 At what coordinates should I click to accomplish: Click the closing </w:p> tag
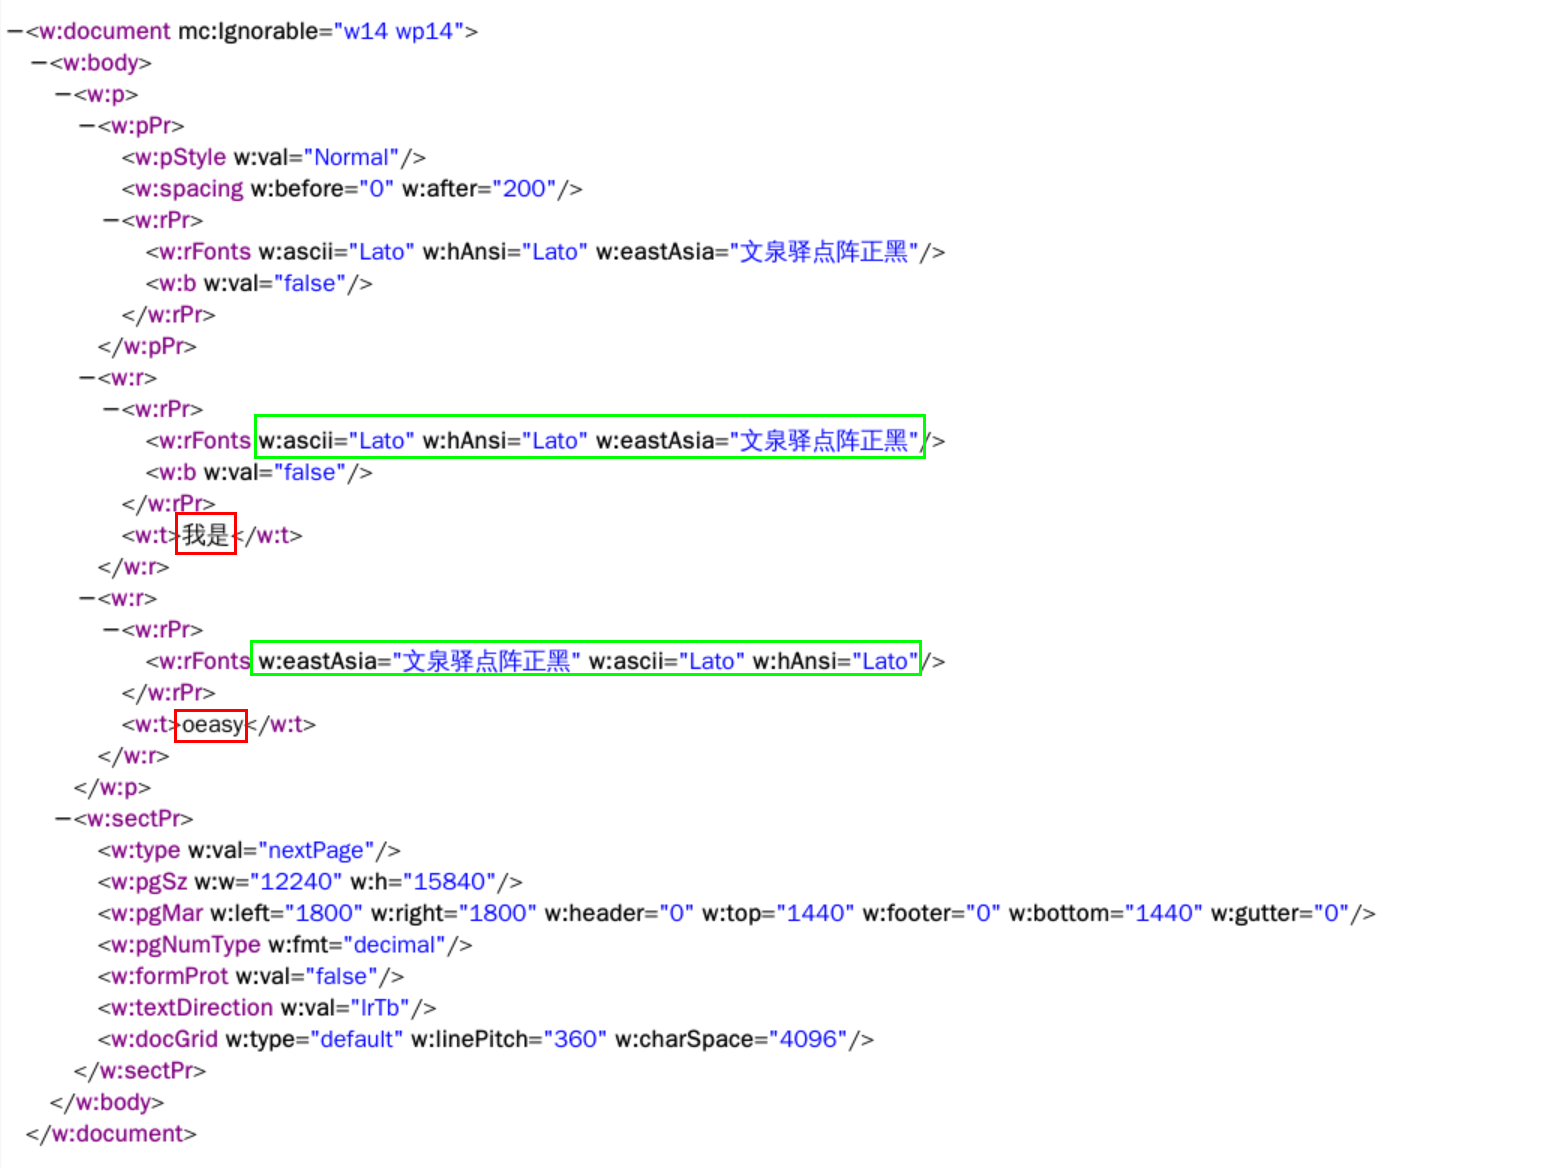coord(112,787)
